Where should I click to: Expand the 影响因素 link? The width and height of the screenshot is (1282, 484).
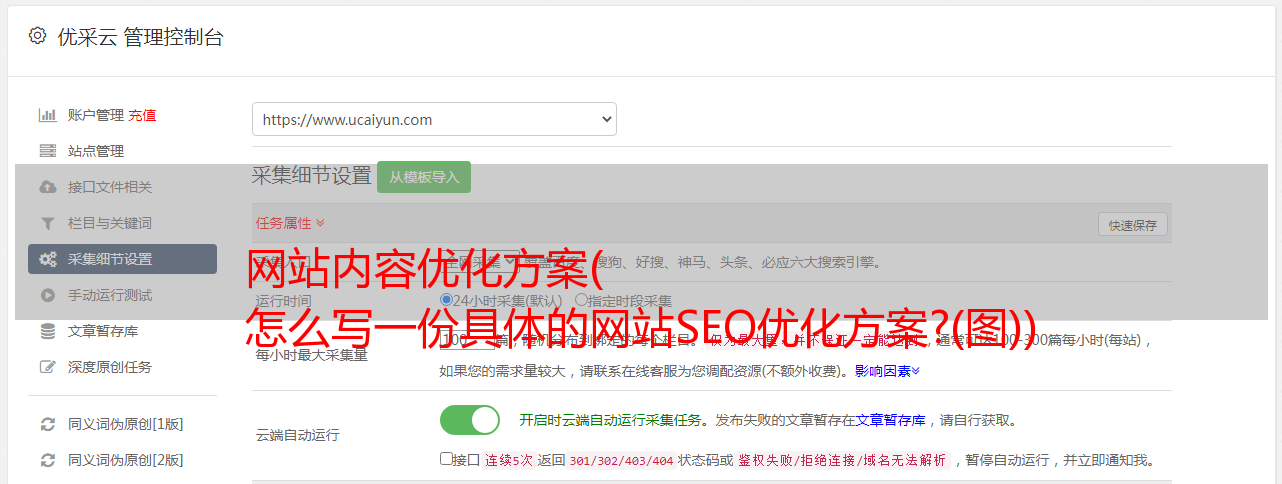pyautogui.click(x=887, y=371)
